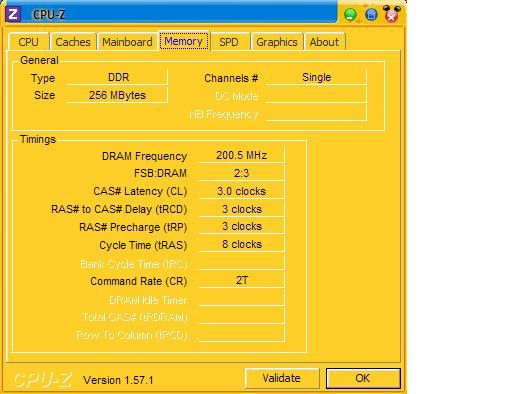
Task: Maximize window with blue round button
Action: point(371,15)
